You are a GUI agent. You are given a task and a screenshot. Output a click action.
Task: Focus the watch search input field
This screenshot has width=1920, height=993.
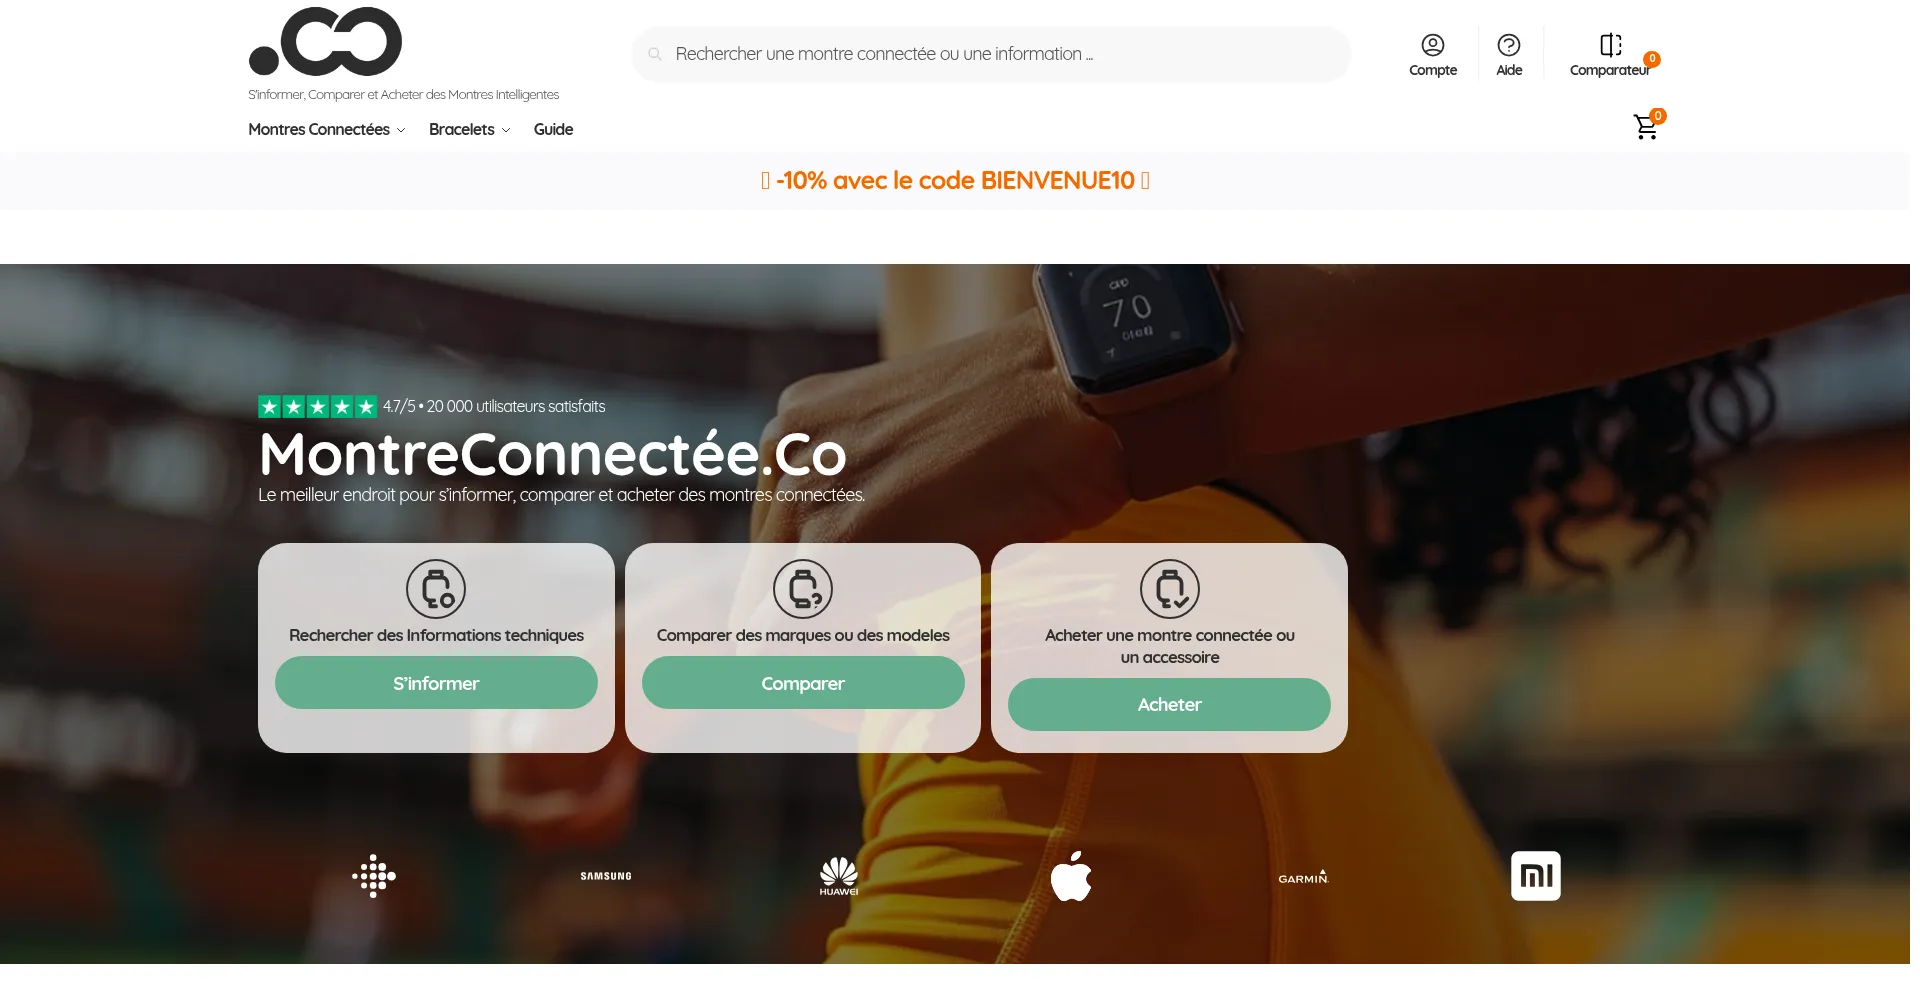tap(991, 54)
